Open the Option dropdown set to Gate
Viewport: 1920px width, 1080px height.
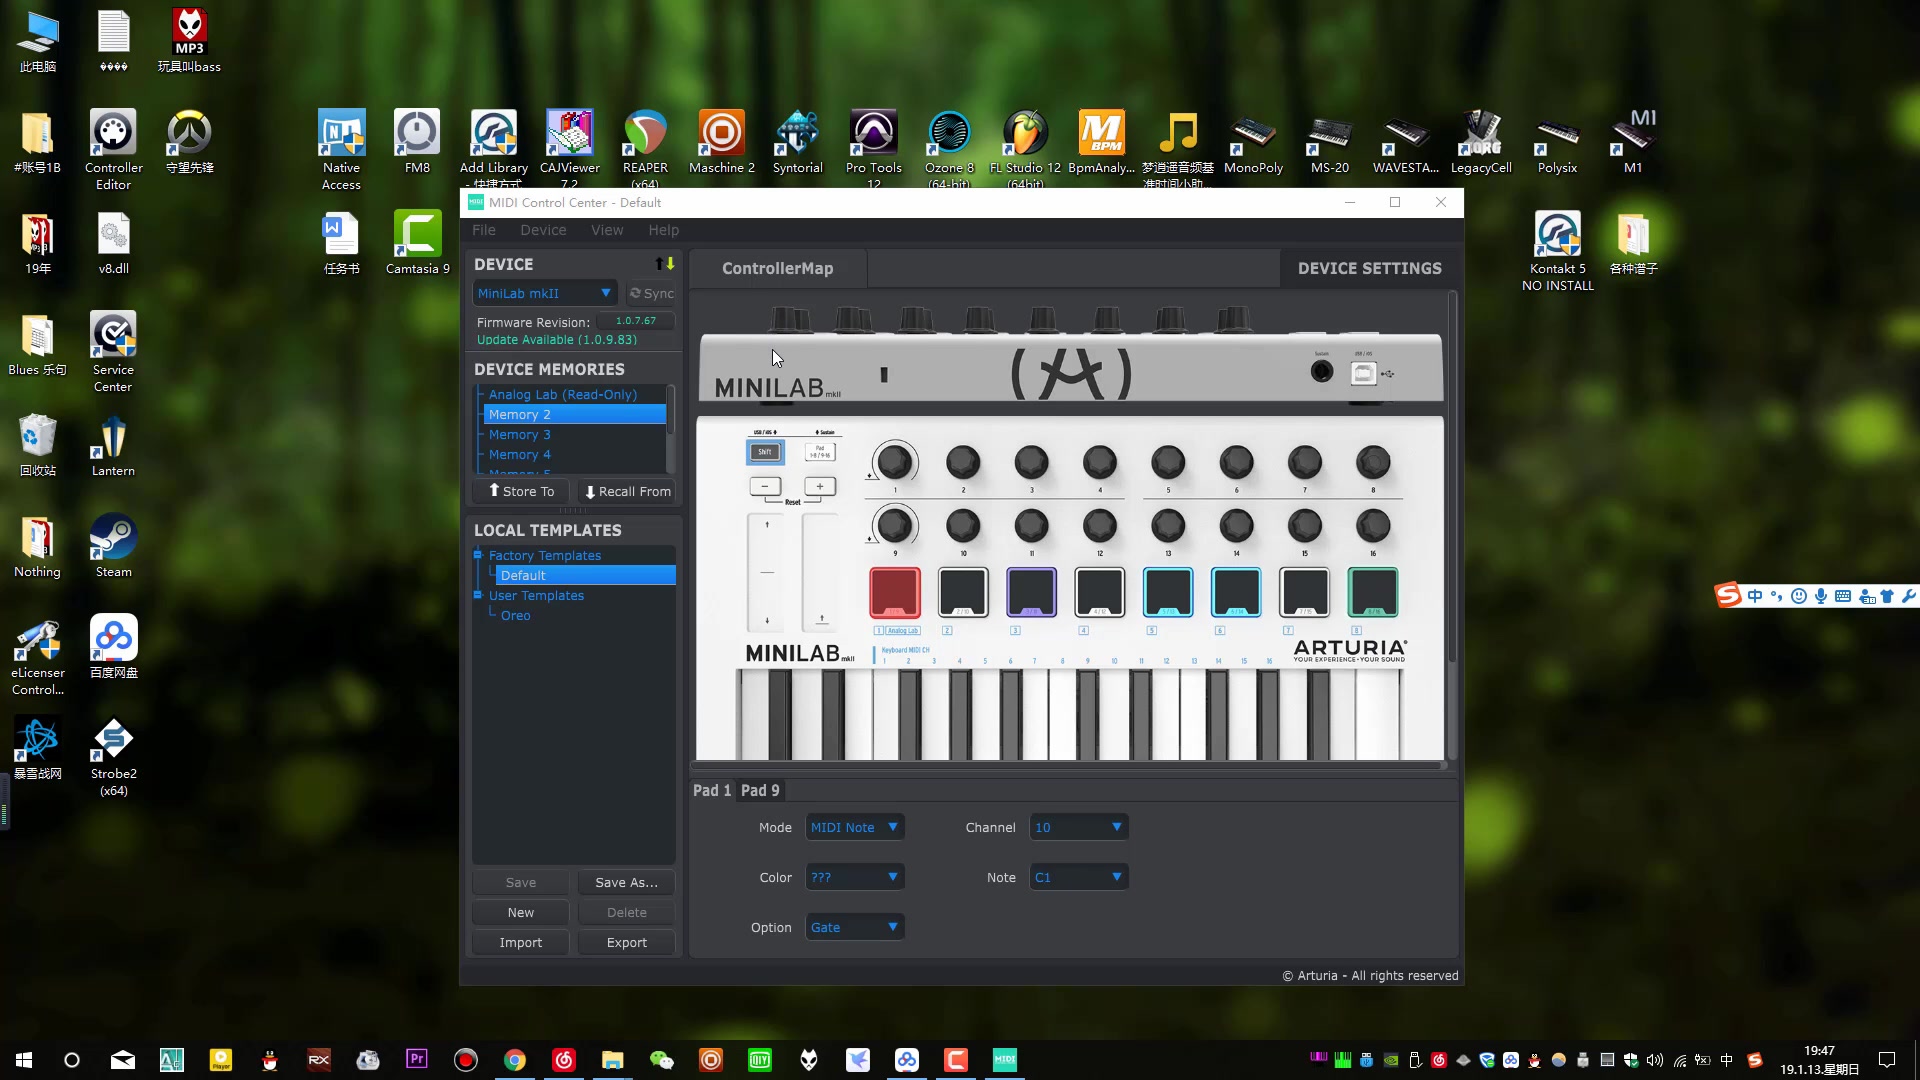point(855,927)
